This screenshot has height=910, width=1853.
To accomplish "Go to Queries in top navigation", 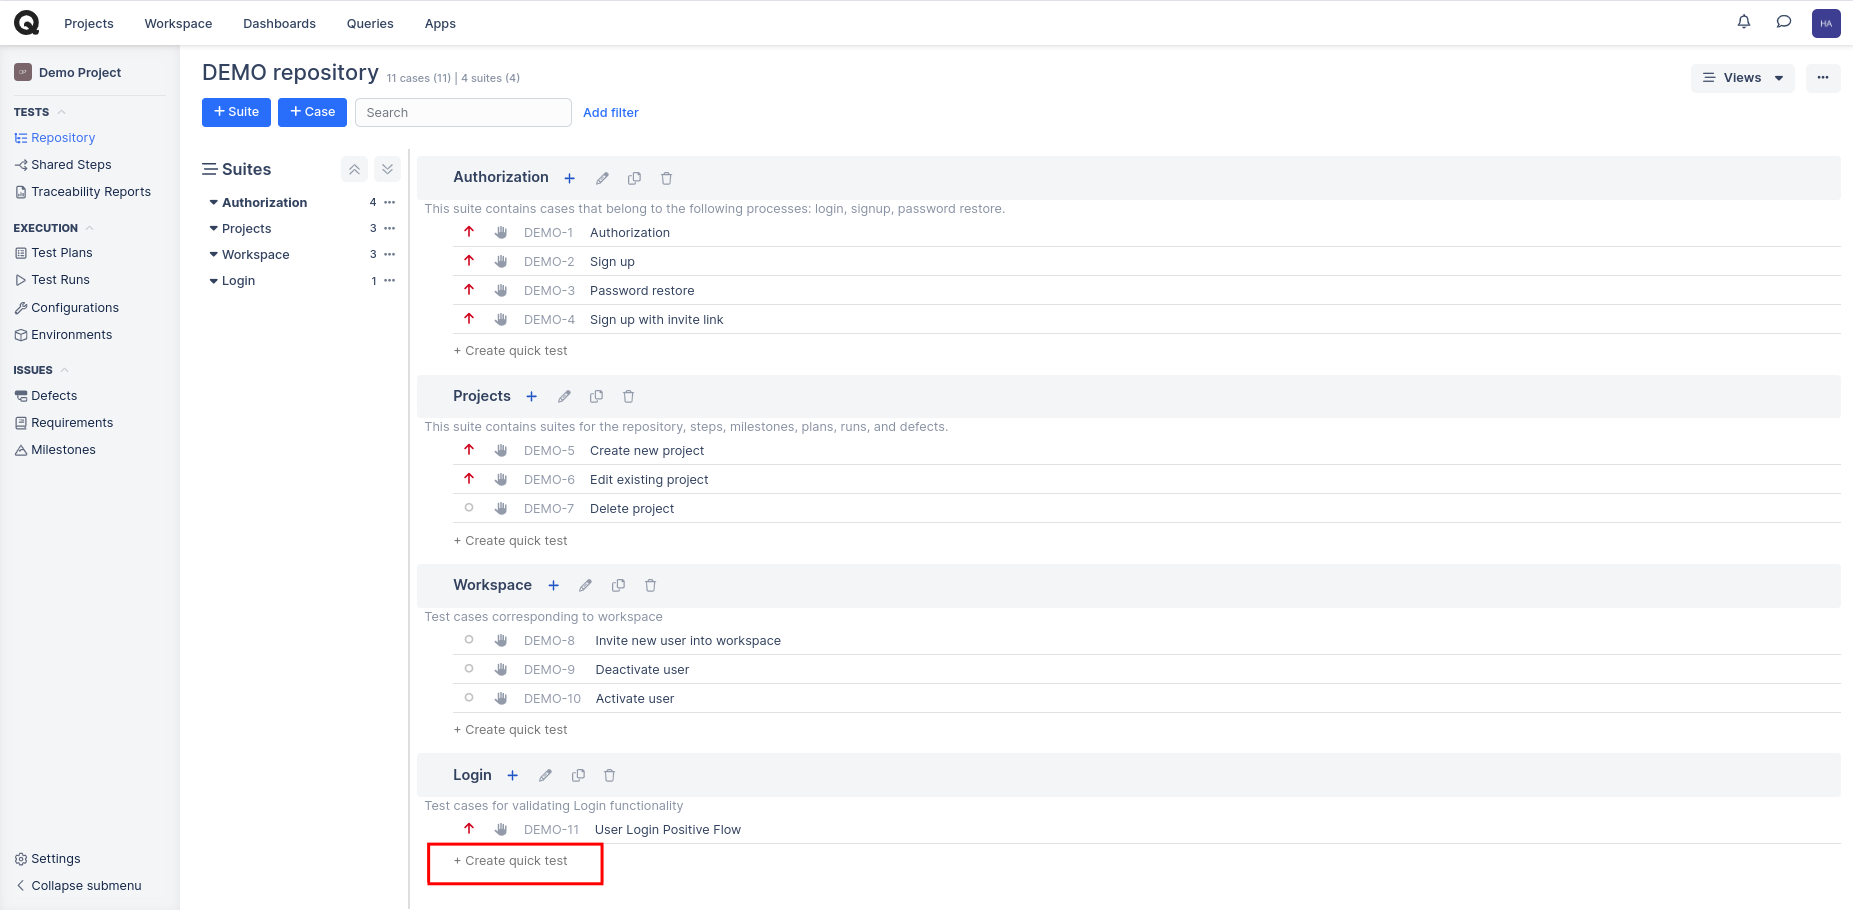I will 370,24.
